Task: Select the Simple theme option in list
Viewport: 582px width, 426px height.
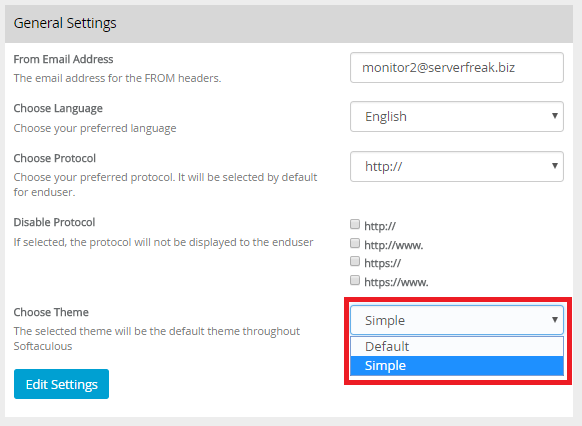Action: click(x=457, y=366)
